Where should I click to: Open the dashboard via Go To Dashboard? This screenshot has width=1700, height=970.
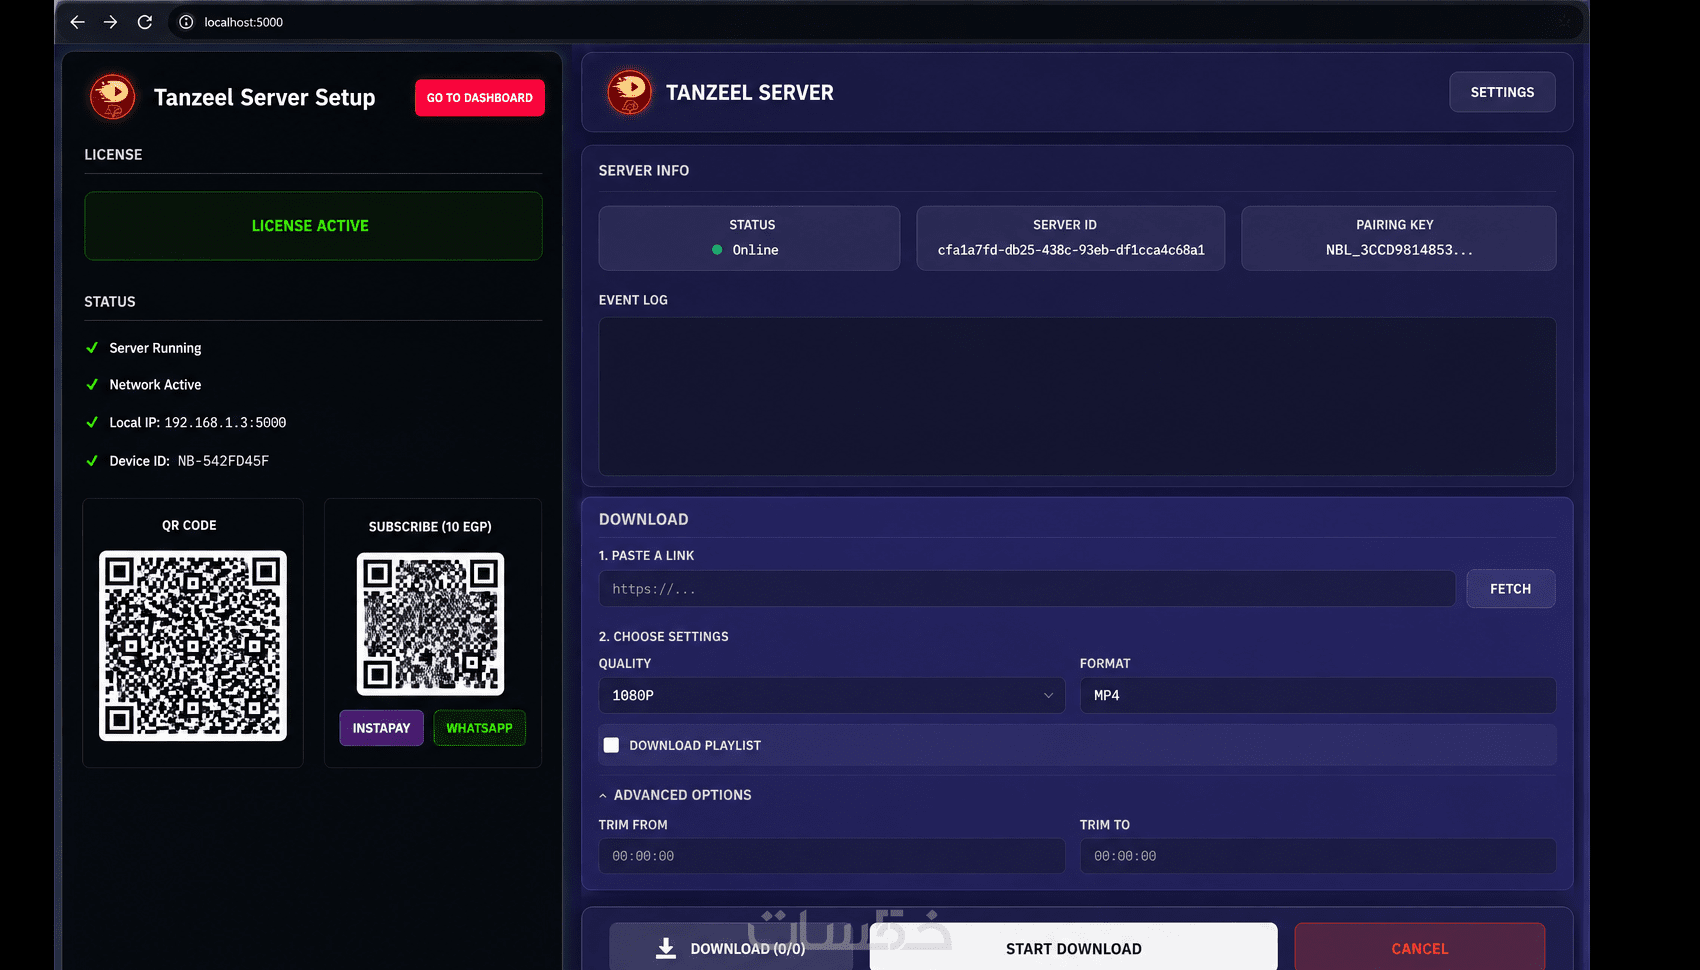click(480, 98)
